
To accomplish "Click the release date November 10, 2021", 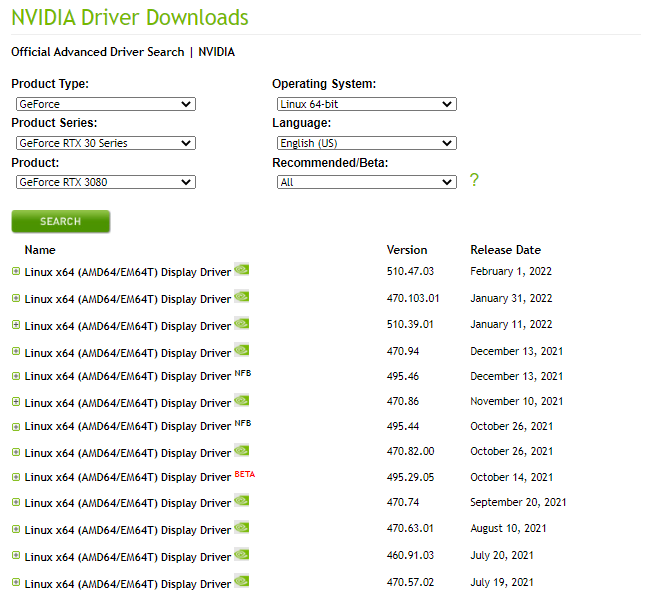I will [x=517, y=401].
